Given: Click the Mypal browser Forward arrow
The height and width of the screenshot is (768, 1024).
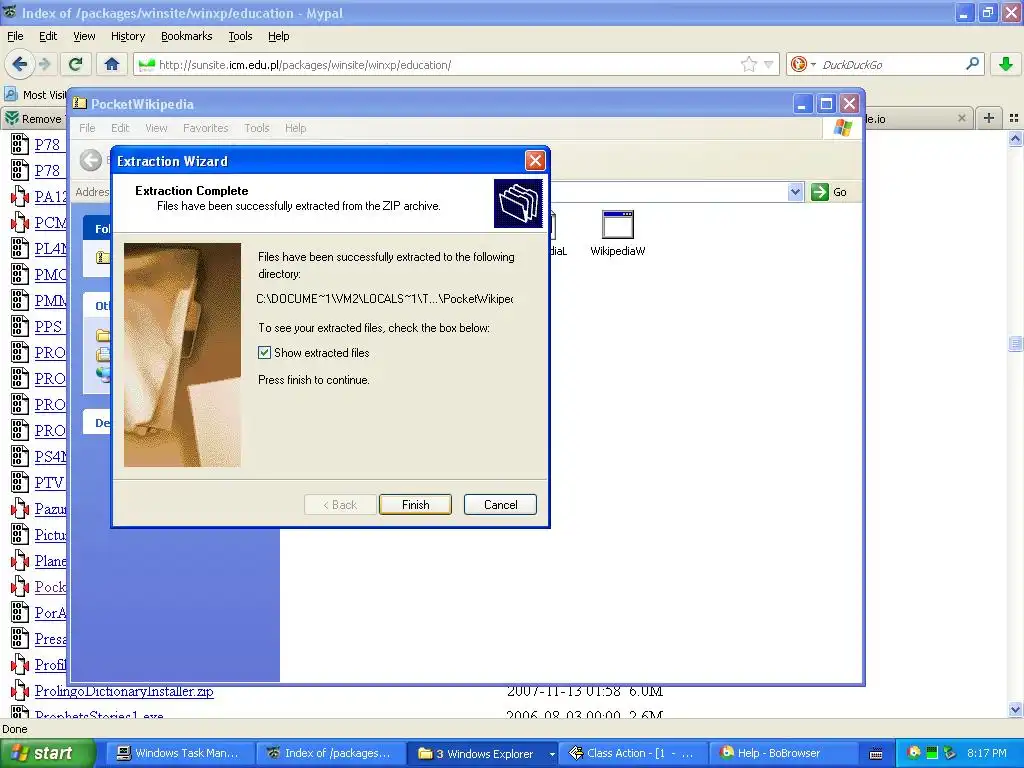Looking at the screenshot, I should tap(44, 64).
